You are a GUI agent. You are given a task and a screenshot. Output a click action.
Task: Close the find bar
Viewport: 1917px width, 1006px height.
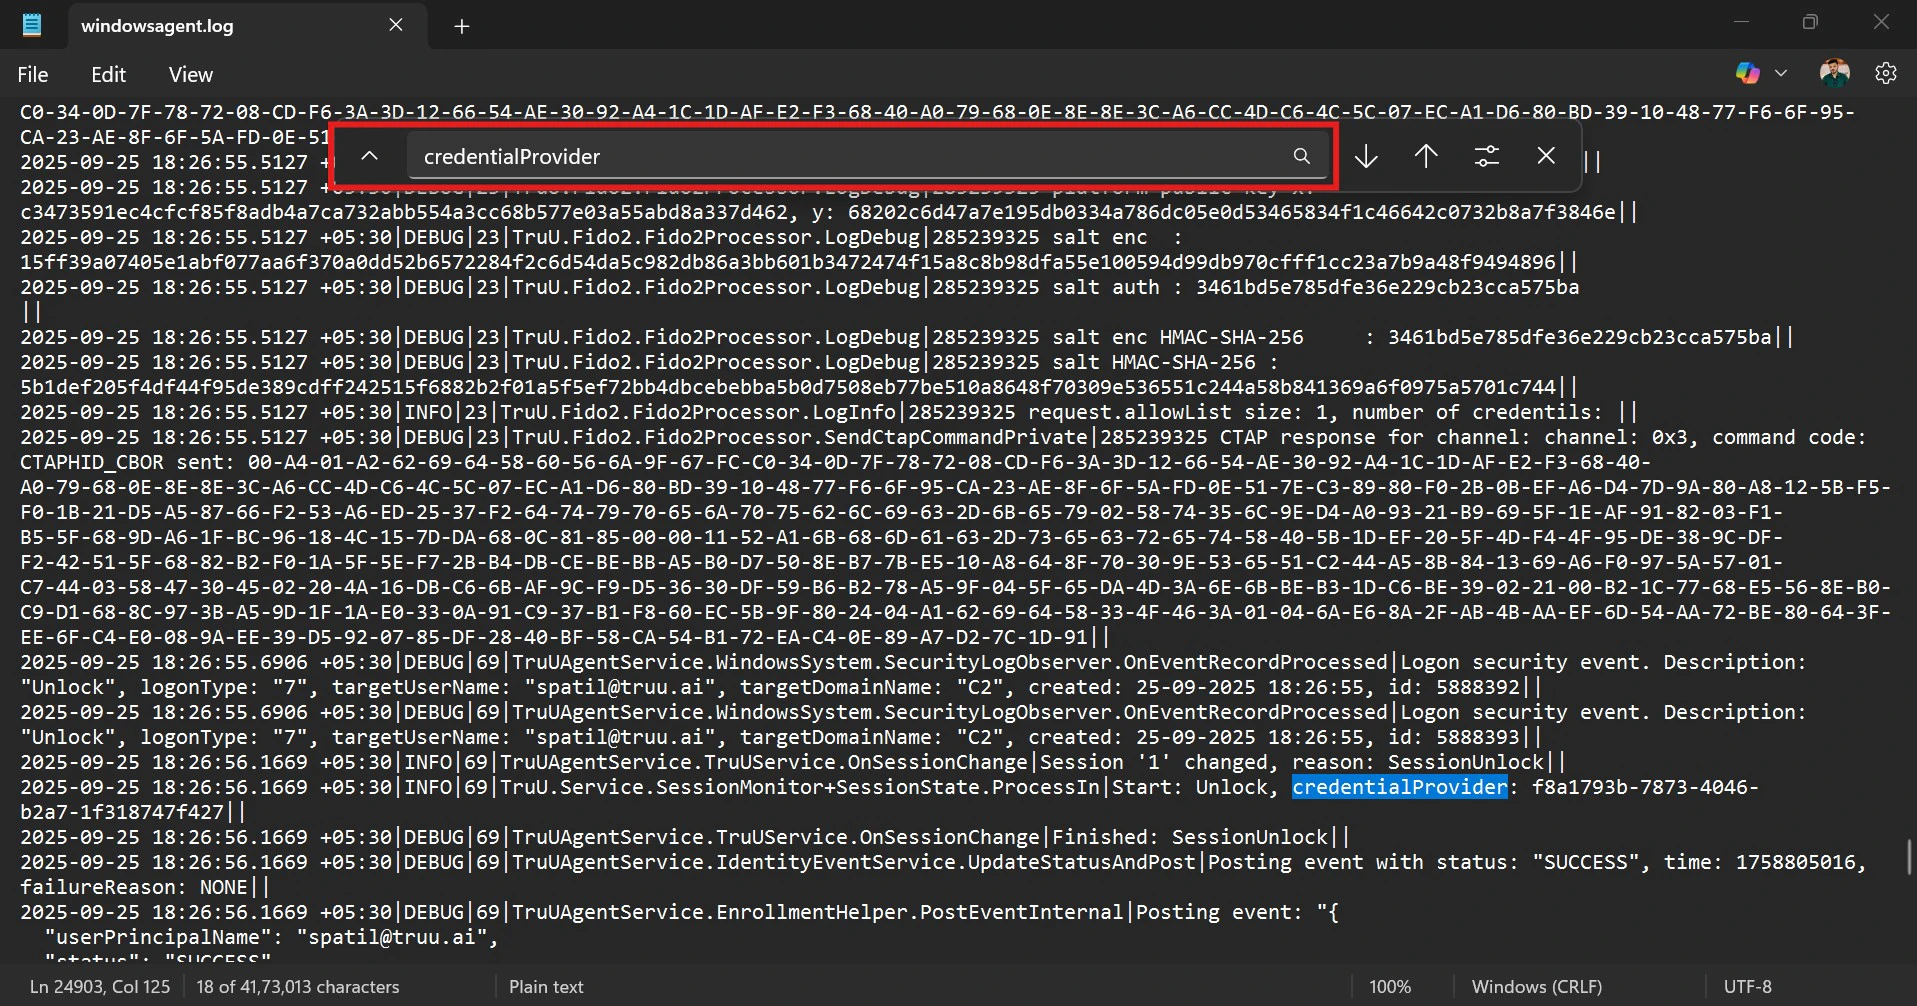click(x=1546, y=156)
